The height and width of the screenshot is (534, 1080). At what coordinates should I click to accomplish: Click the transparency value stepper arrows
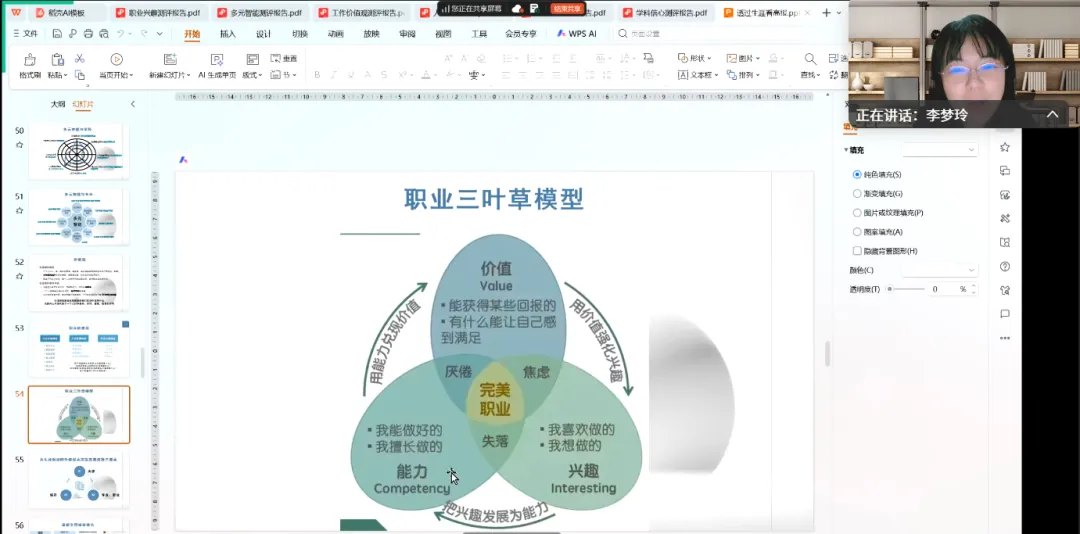[x=973, y=289]
